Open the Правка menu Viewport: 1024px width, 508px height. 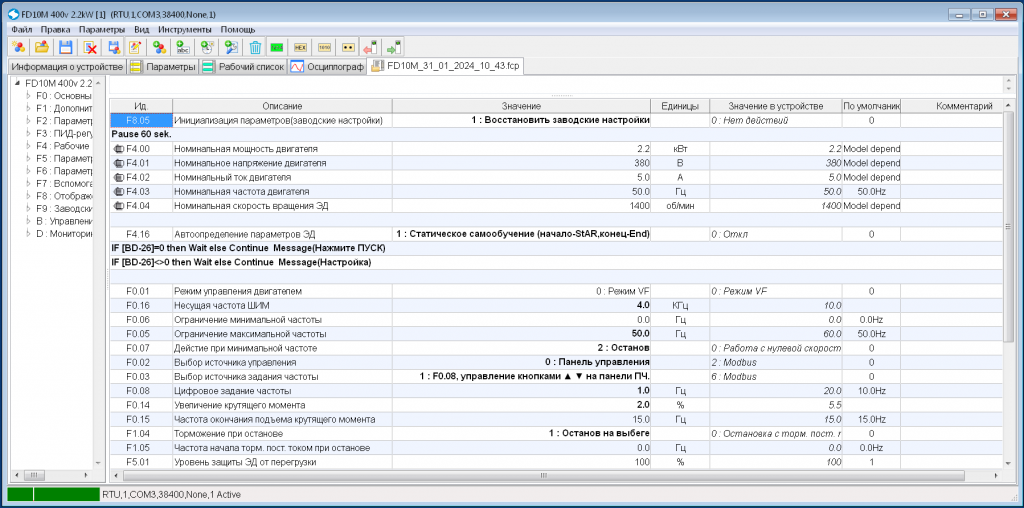56,29
